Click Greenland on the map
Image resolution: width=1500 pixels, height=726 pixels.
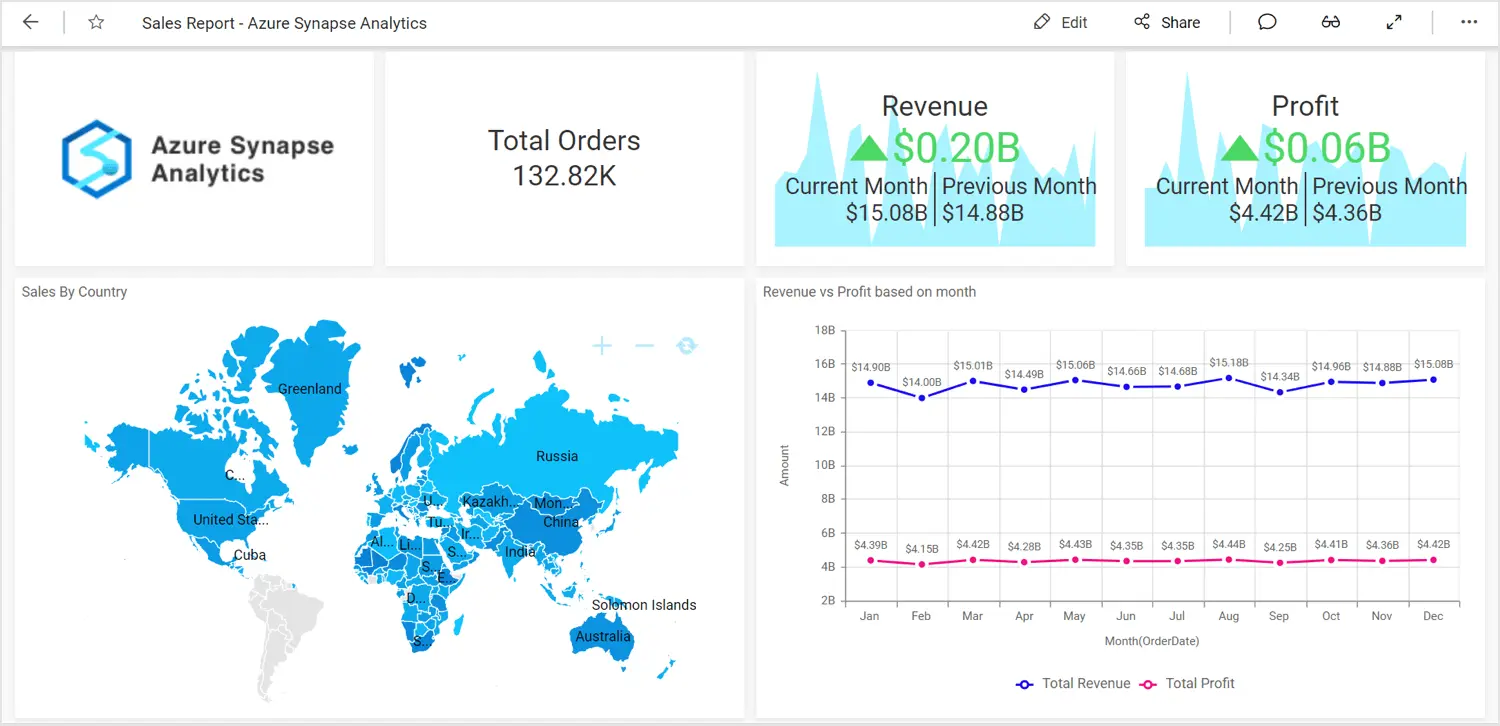[309, 389]
